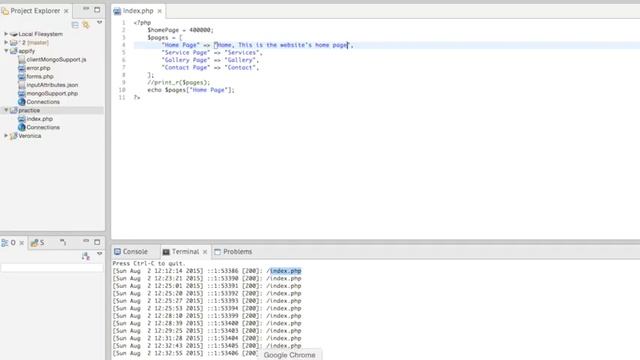
Task: Close the Terminal tab
Action: click(x=205, y=252)
